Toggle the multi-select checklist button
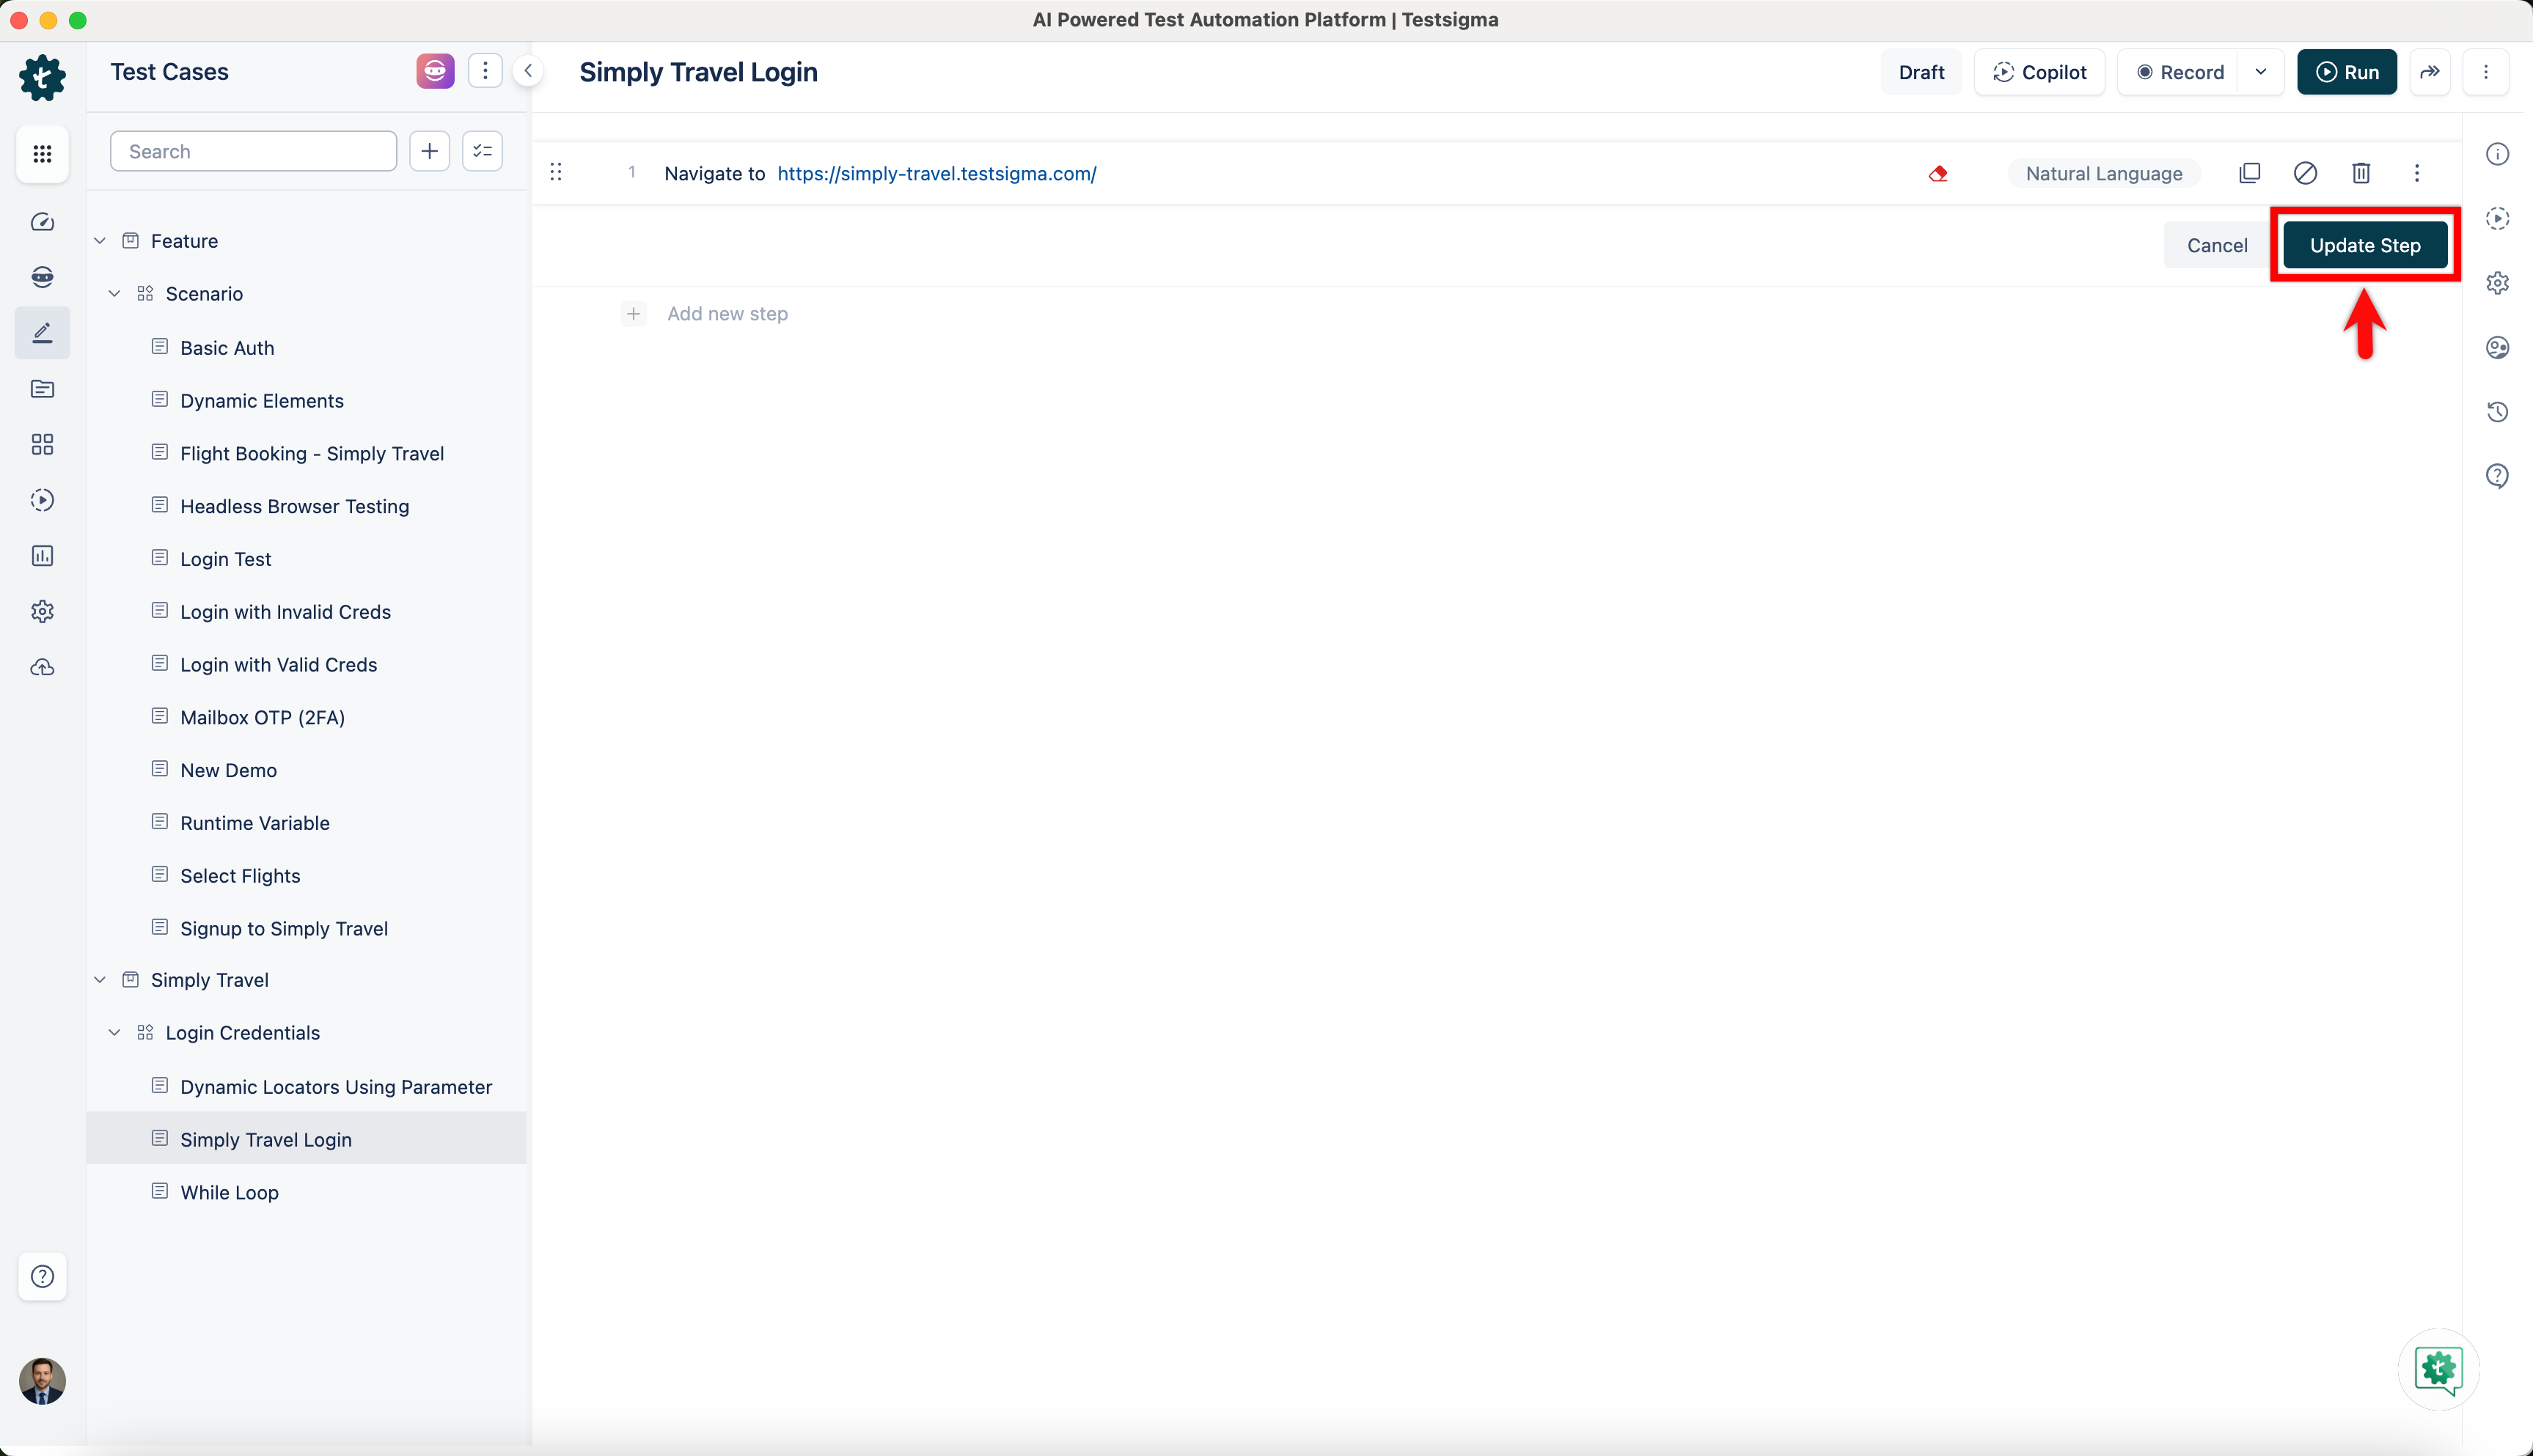Image resolution: width=2533 pixels, height=1456 pixels. tap(482, 151)
